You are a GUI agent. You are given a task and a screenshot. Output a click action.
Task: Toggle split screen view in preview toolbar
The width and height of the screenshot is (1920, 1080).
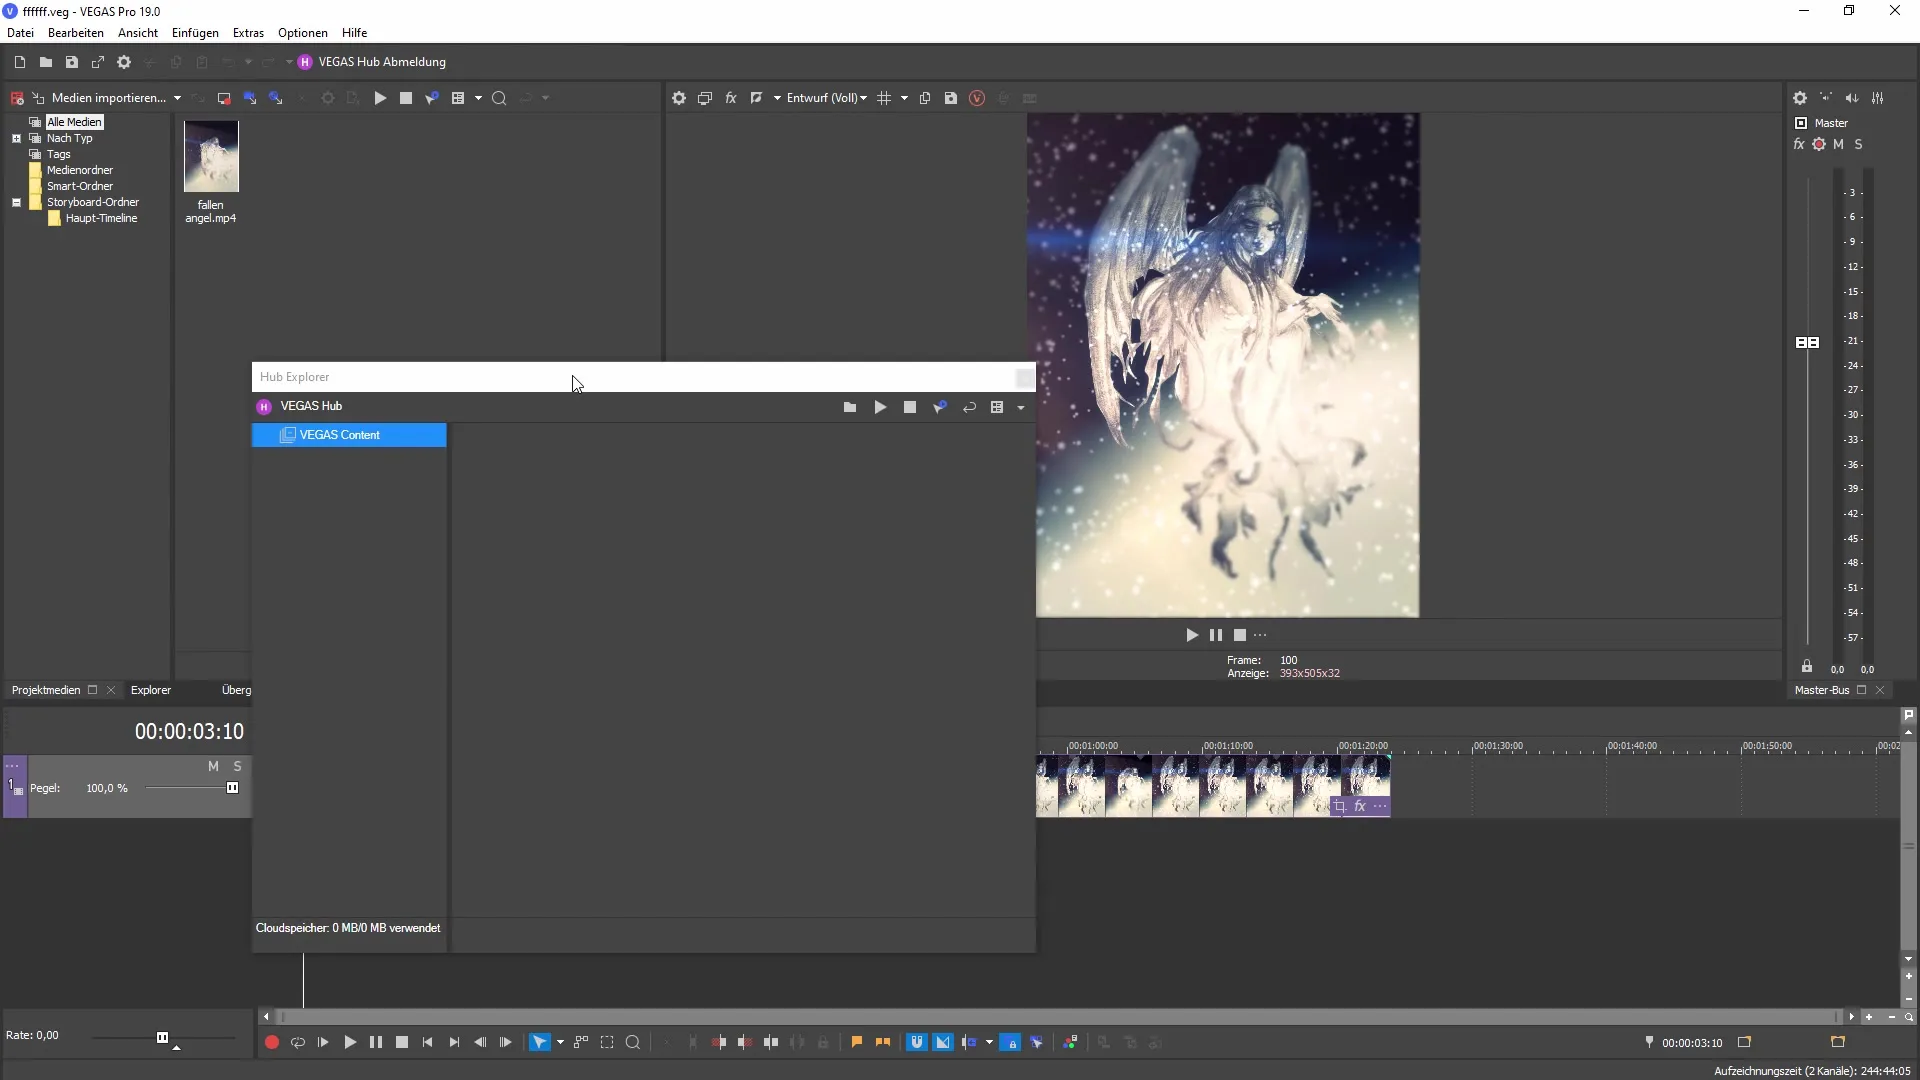pos(757,98)
